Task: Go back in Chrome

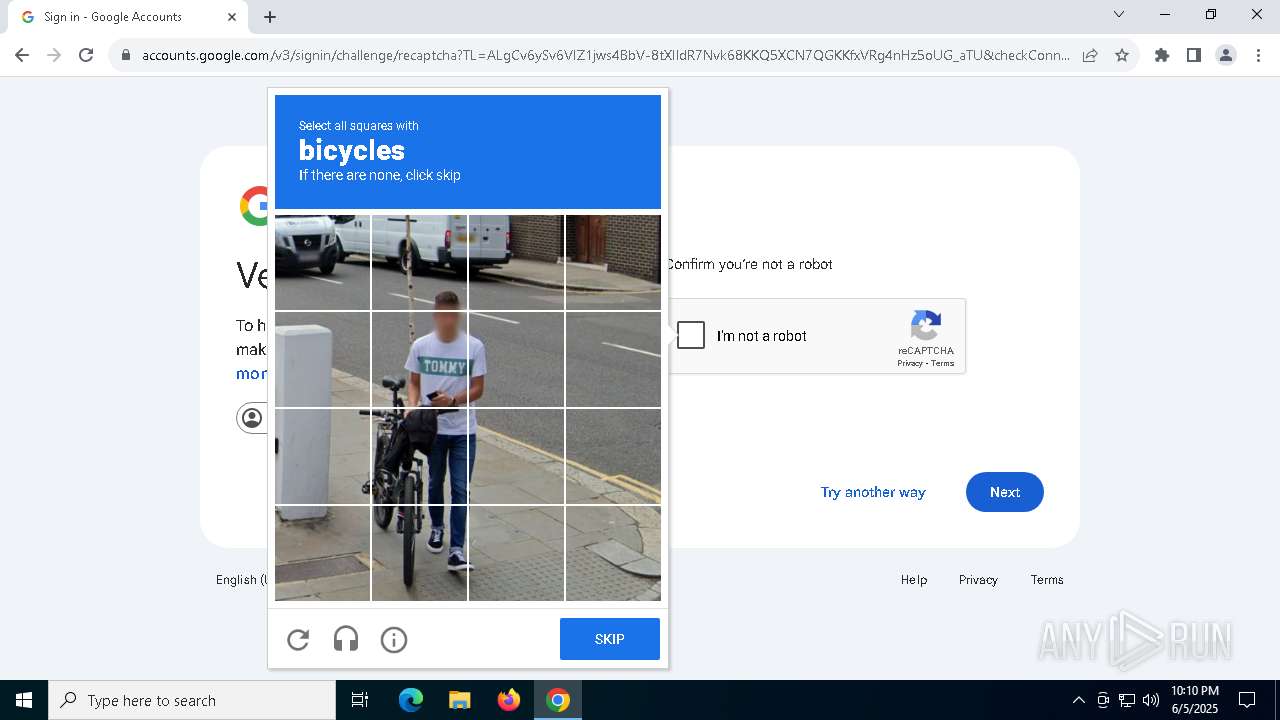Action: coord(22,55)
